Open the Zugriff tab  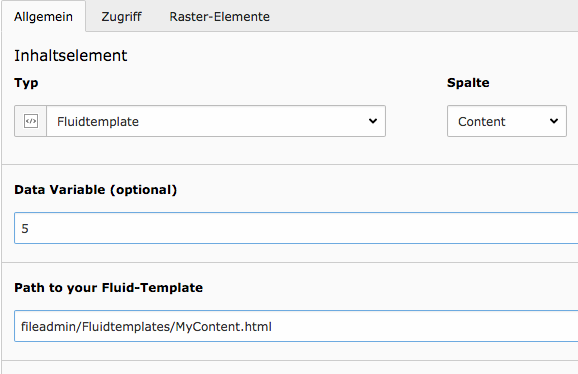121,17
